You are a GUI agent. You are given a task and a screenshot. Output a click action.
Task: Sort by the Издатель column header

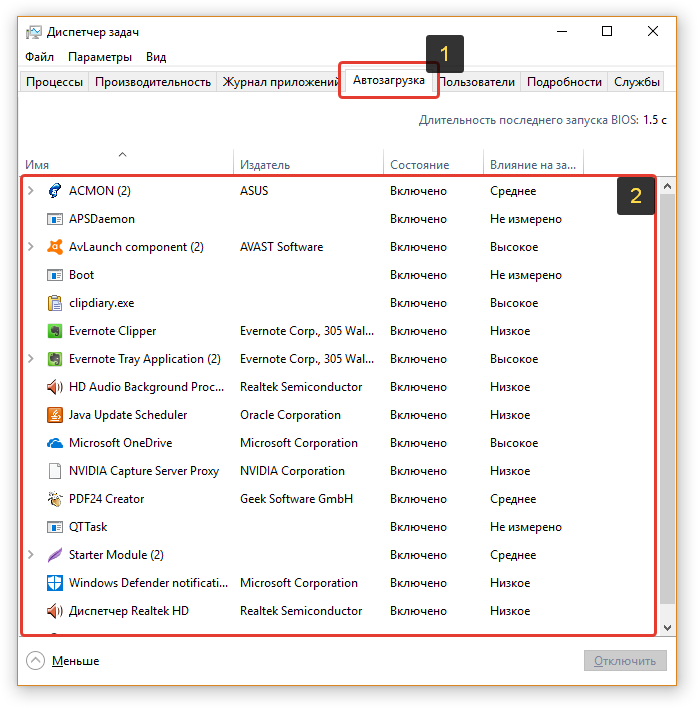click(308, 162)
